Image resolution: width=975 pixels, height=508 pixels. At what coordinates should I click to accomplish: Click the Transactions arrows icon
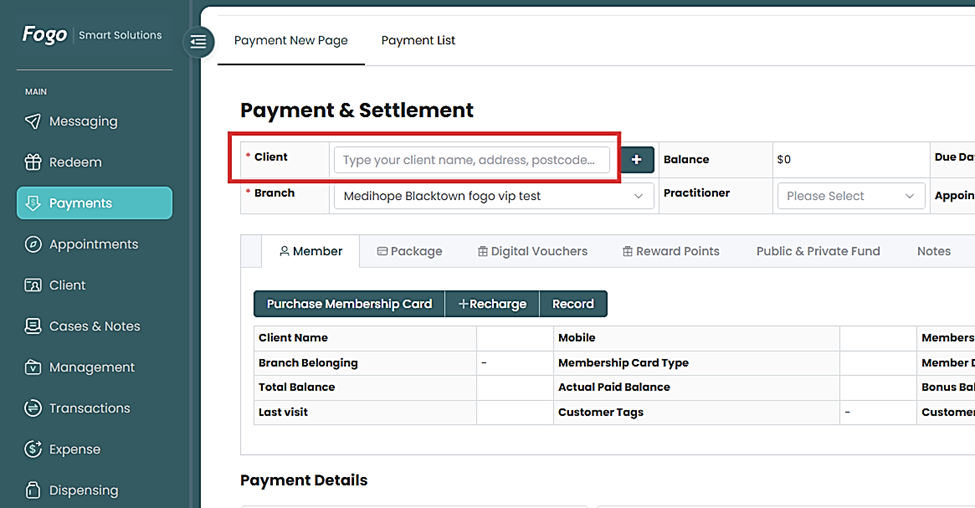[33, 408]
